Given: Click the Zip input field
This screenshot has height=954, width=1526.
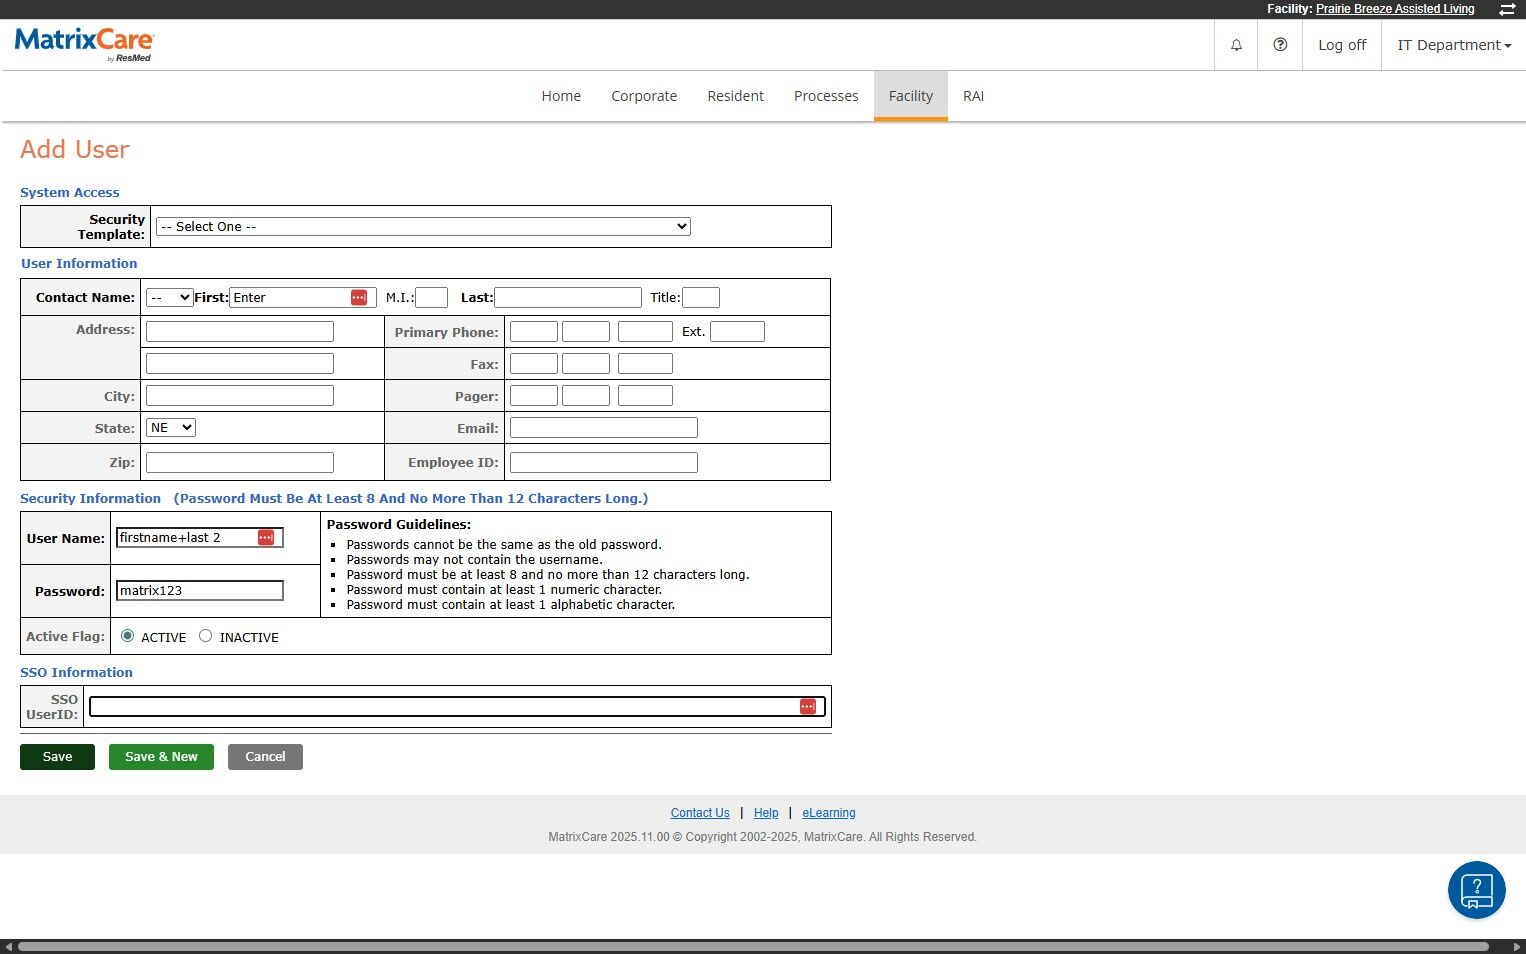Looking at the screenshot, I should point(240,462).
